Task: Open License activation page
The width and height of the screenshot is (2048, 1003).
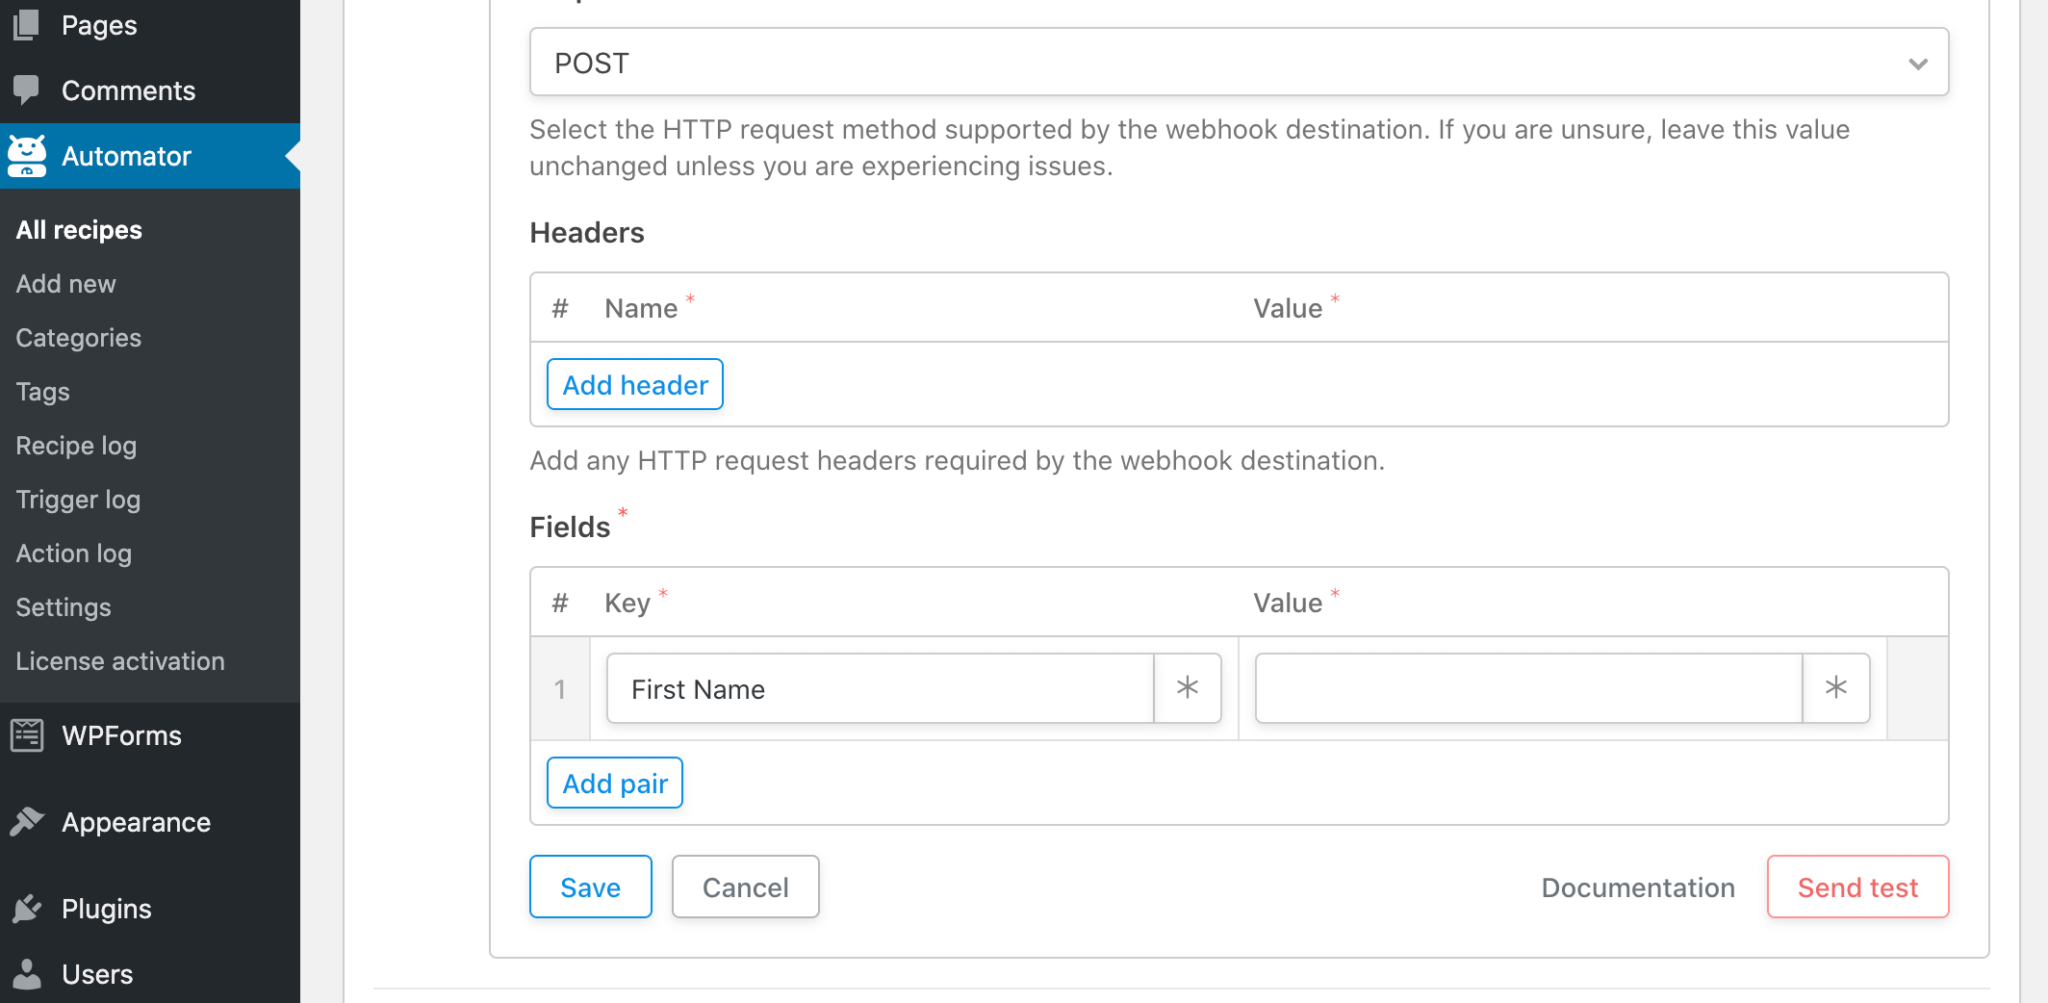Action: [x=120, y=661]
